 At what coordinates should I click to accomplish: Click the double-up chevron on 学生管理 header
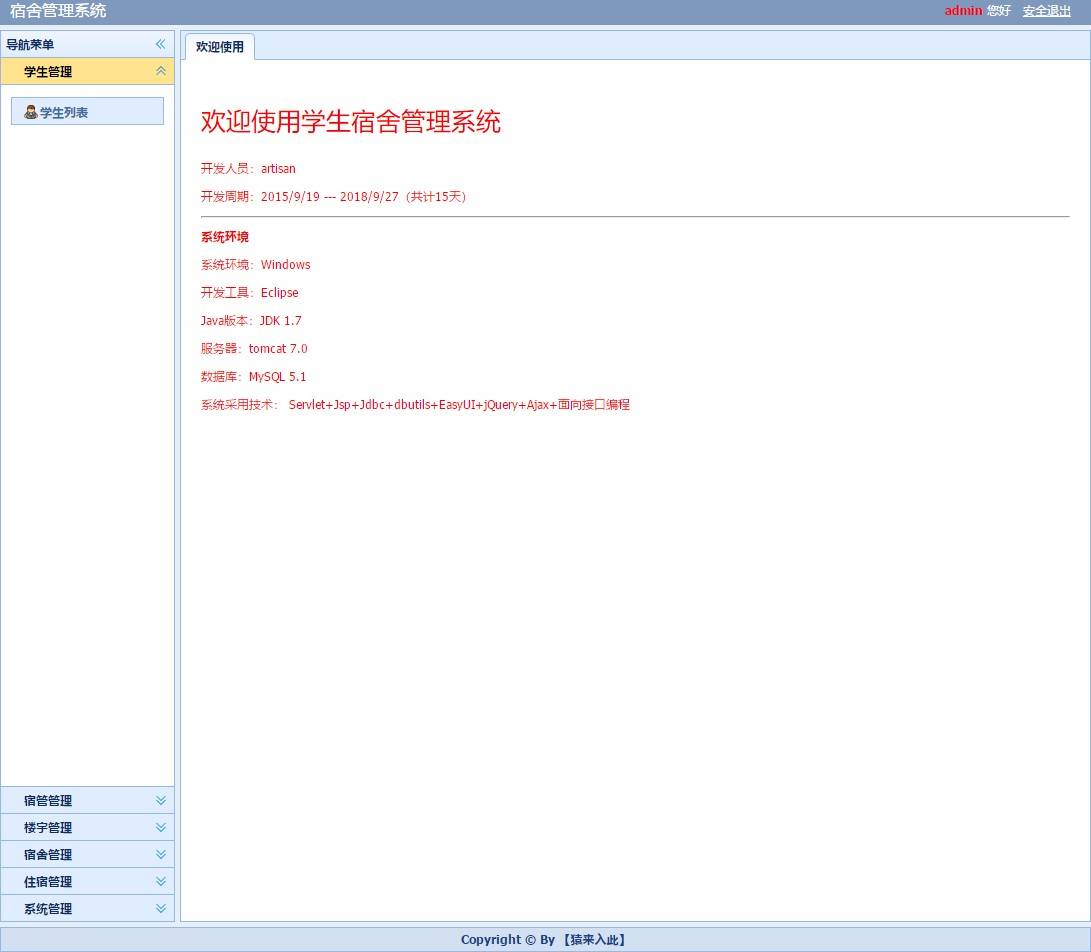pos(160,71)
